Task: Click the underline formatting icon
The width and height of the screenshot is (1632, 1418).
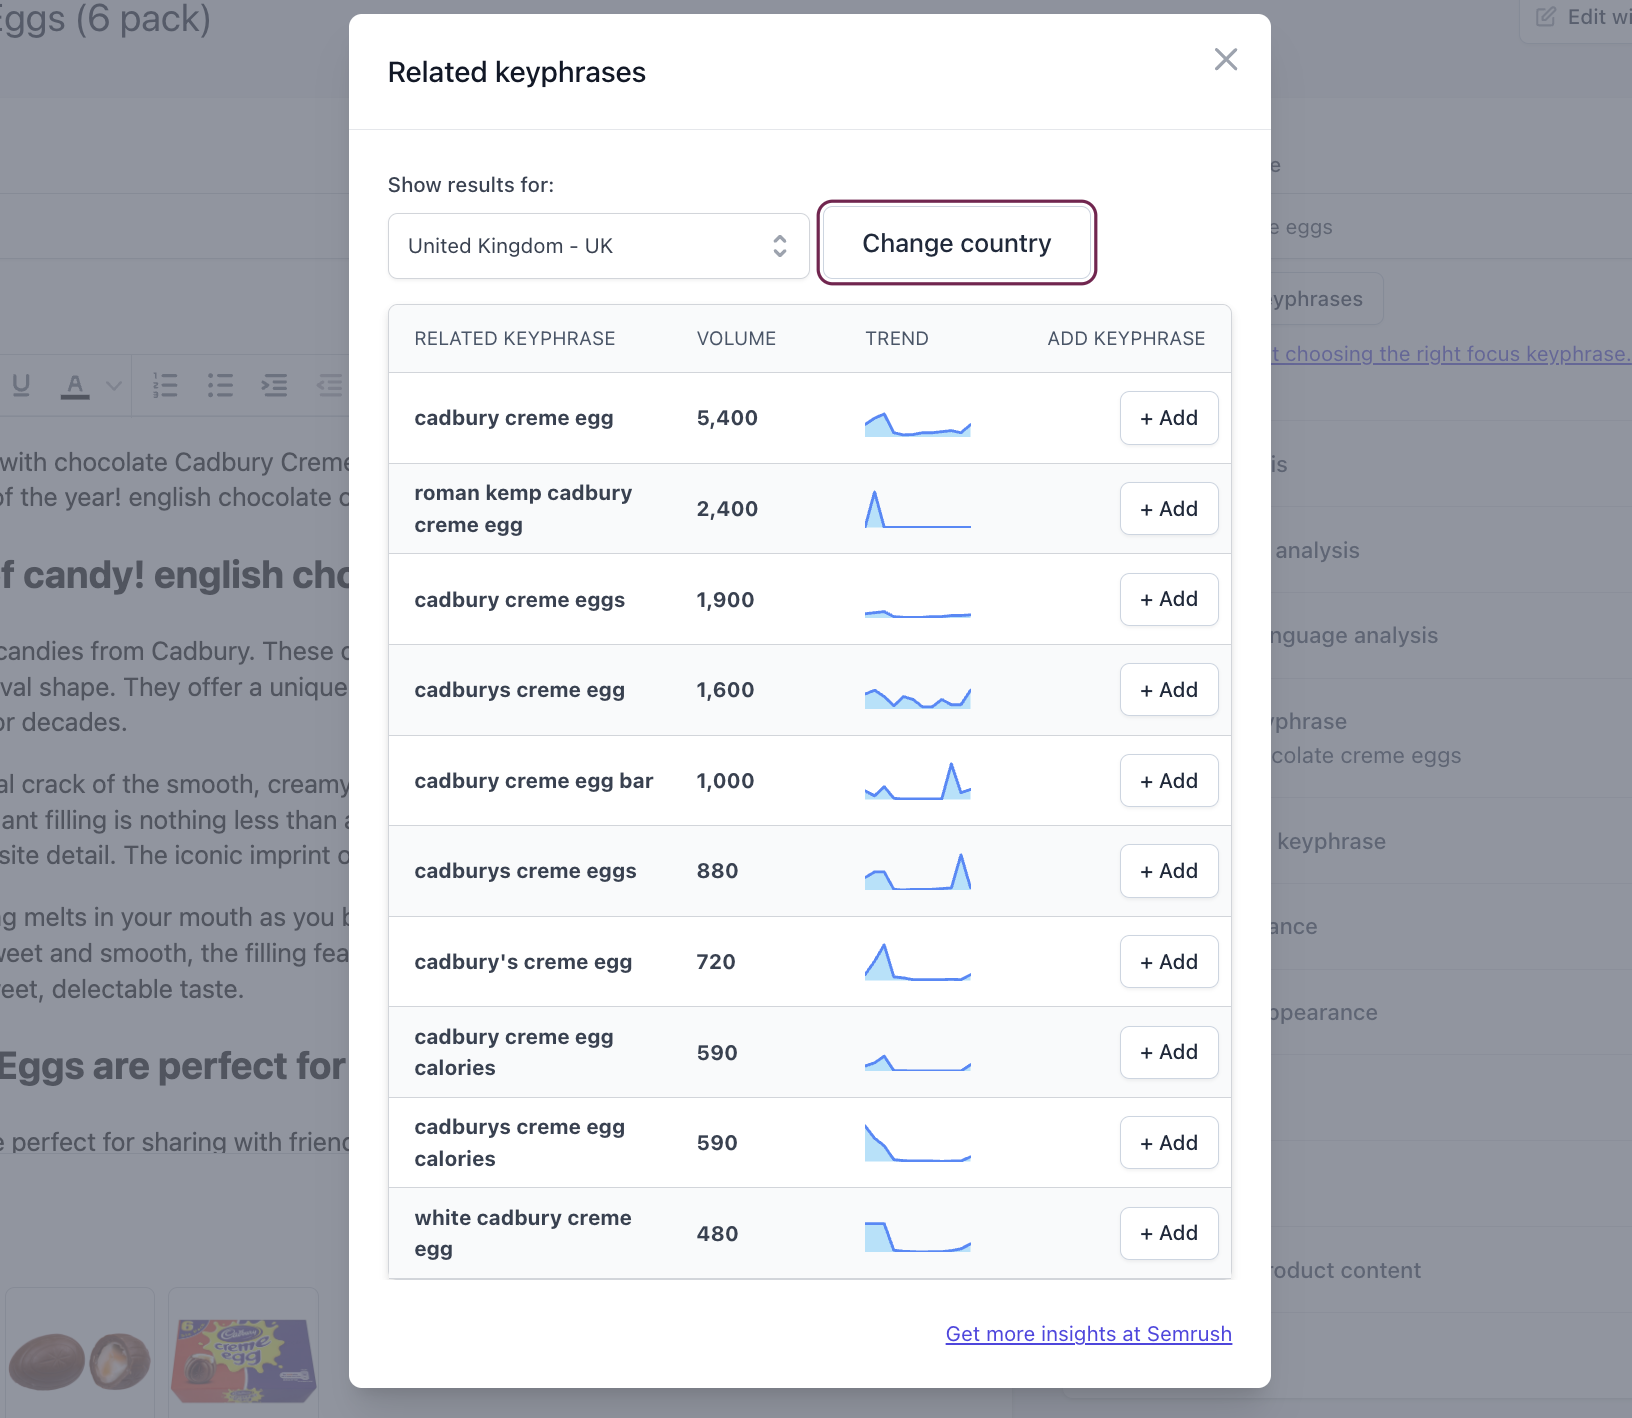Action: click(x=21, y=385)
